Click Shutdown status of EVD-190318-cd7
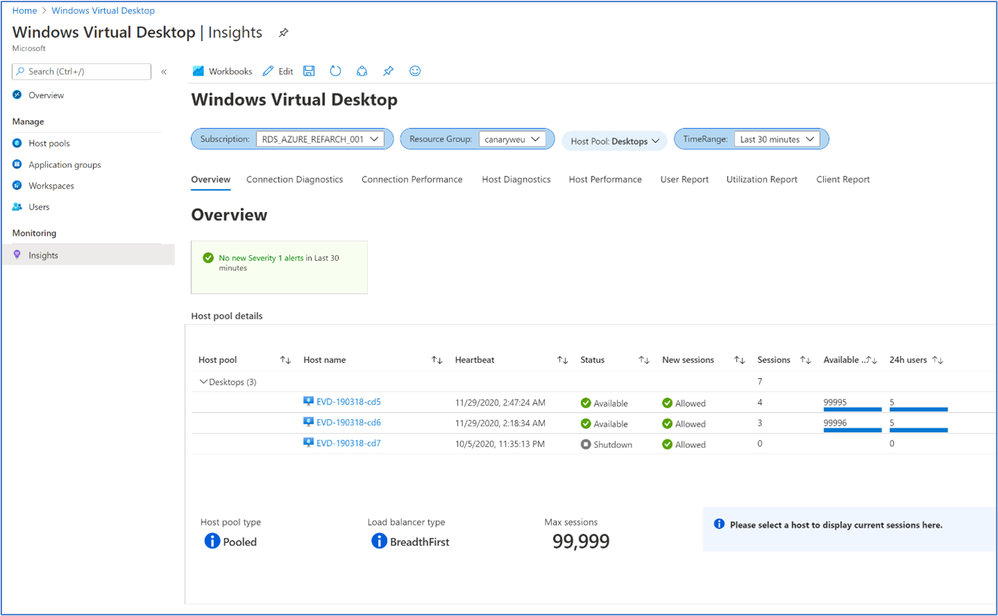 point(607,444)
